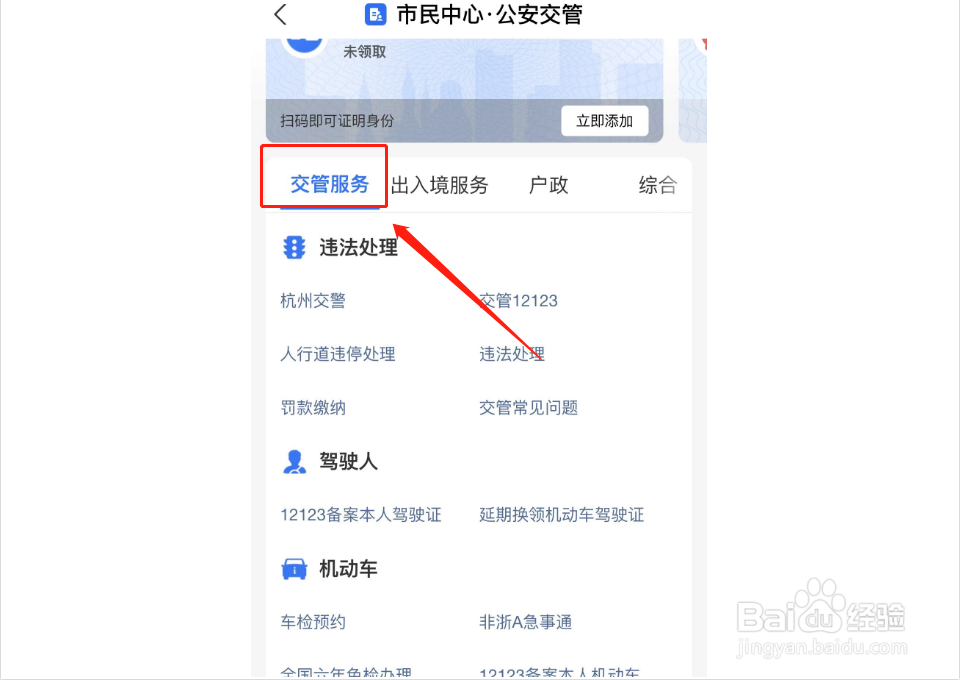Open the 交管12123 service link
Viewport: 960px width, 680px height.
coord(519,301)
